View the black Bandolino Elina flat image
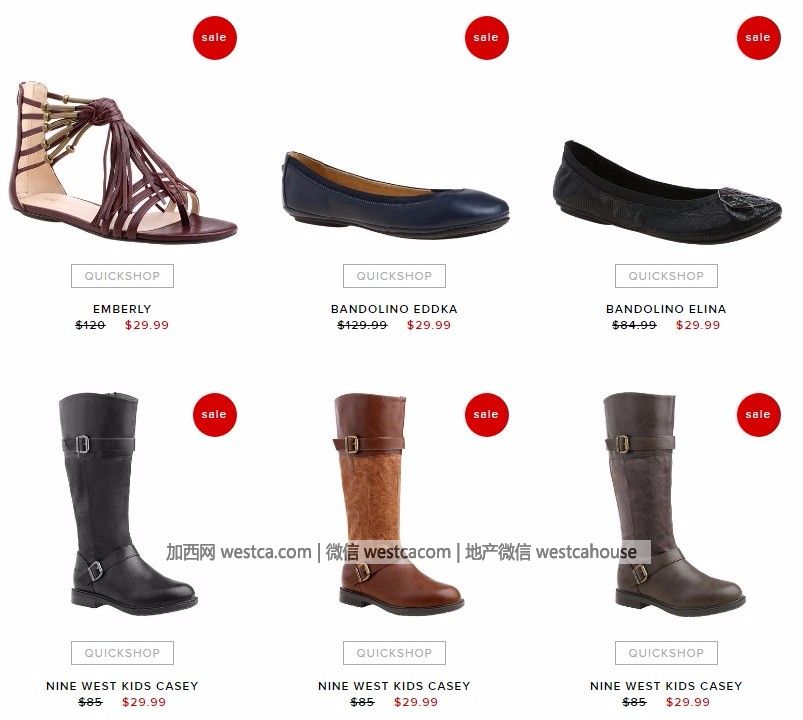This screenshot has width=803, height=720. [x=667, y=193]
